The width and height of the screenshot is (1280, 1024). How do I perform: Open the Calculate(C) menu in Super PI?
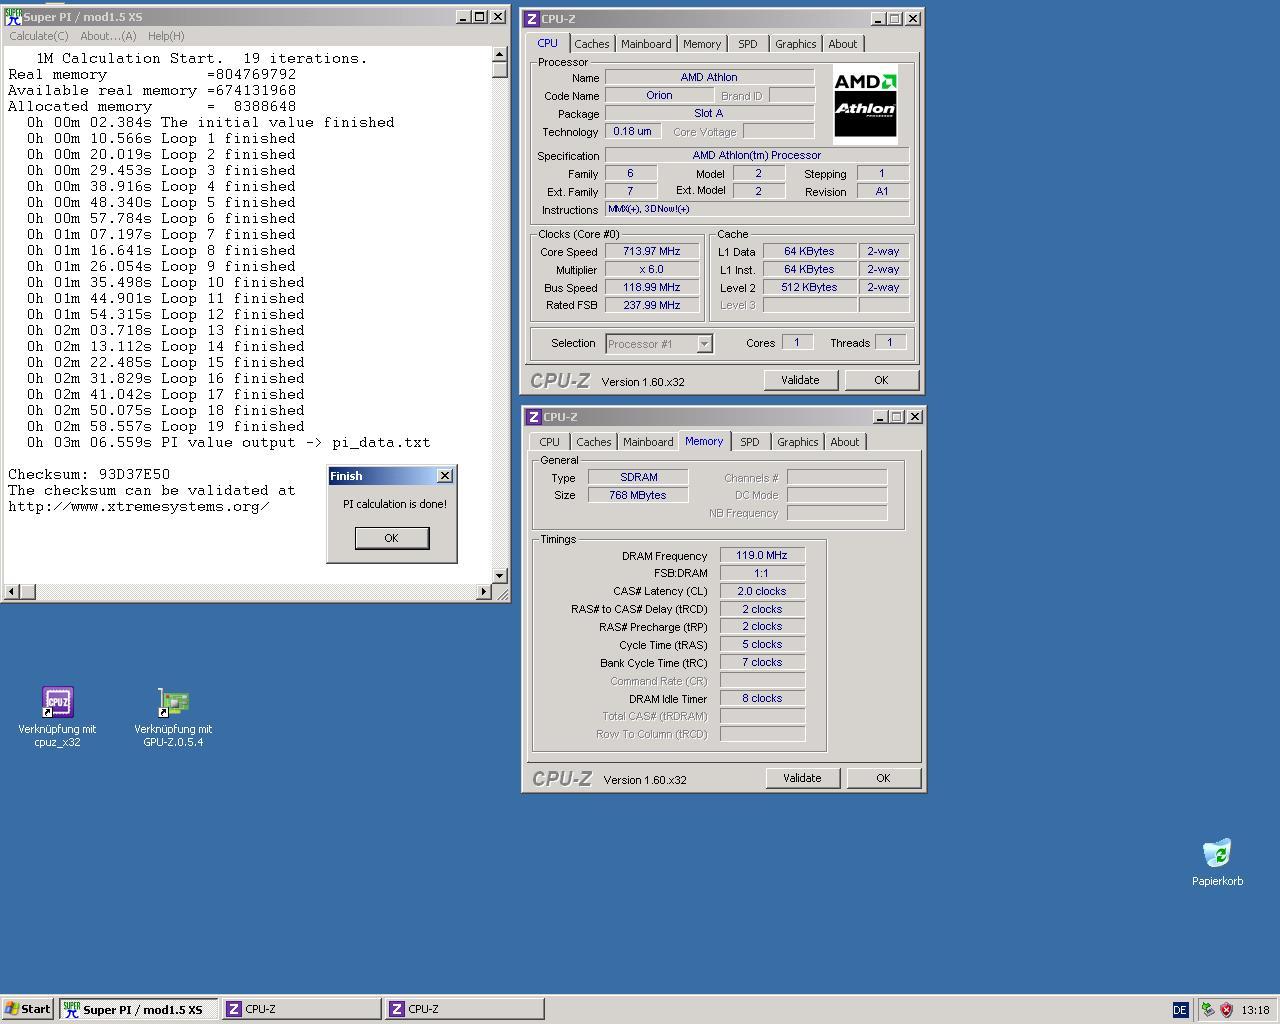coord(39,36)
